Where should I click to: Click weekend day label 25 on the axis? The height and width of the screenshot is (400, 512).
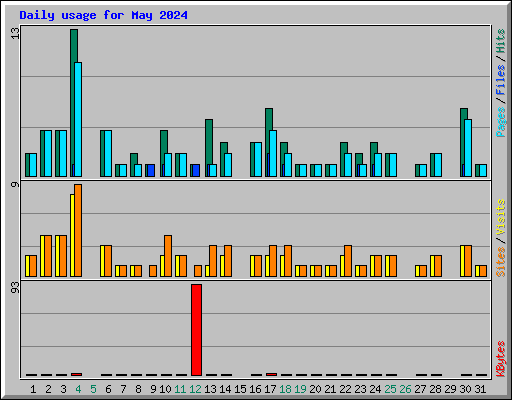(x=390, y=389)
